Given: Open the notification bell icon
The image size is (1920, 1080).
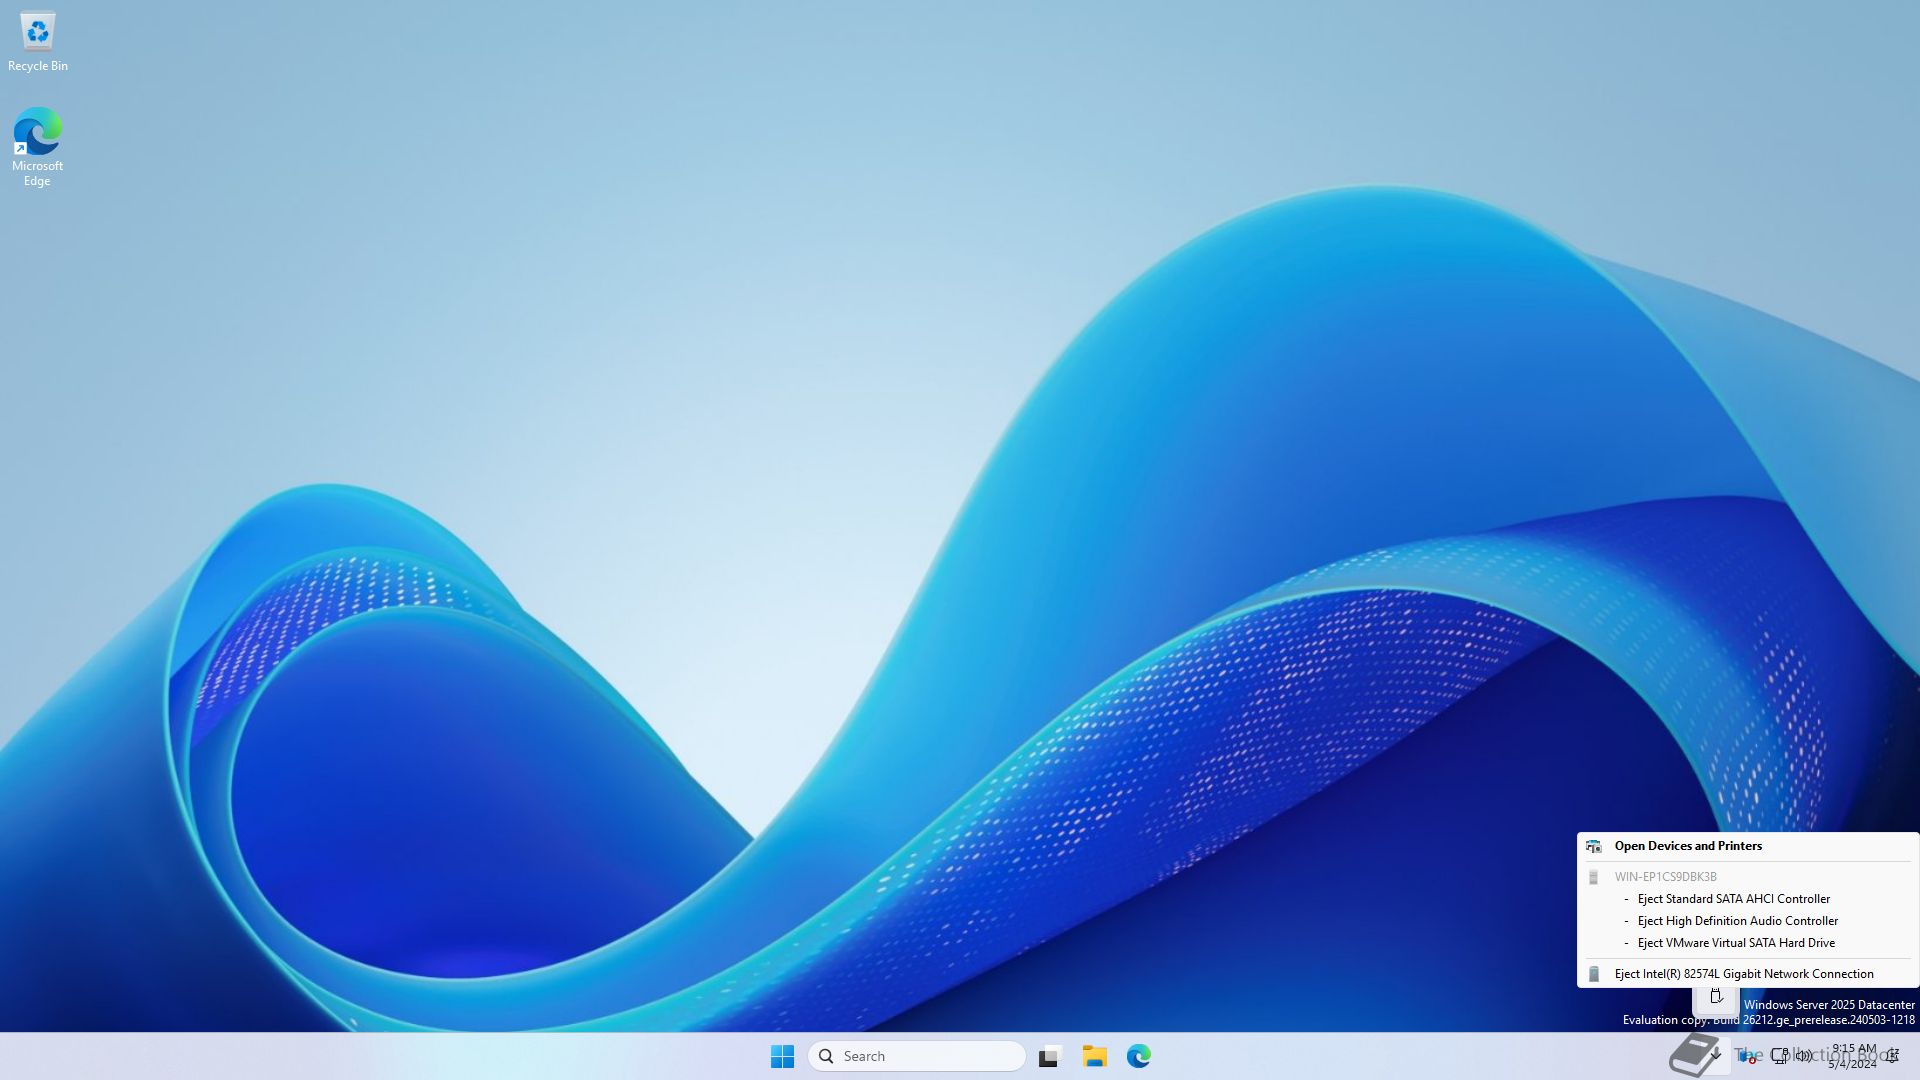Looking at the screenshot, I should [1892, 1055].
